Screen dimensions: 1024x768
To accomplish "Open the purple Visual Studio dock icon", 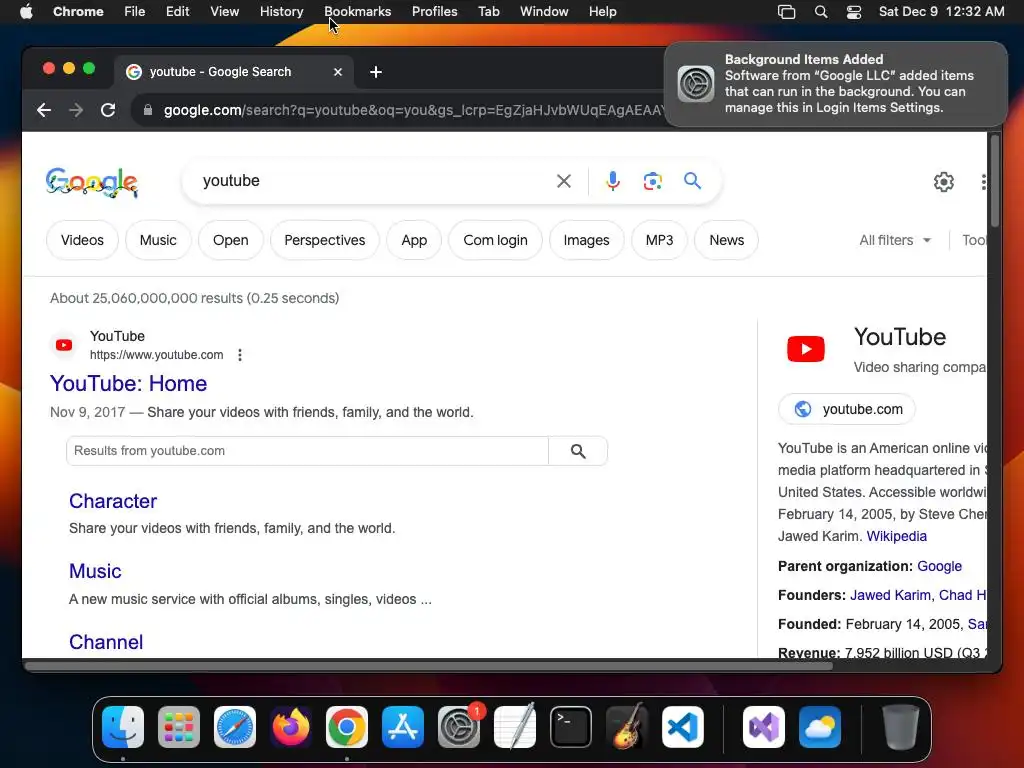I will pos(763,727).
